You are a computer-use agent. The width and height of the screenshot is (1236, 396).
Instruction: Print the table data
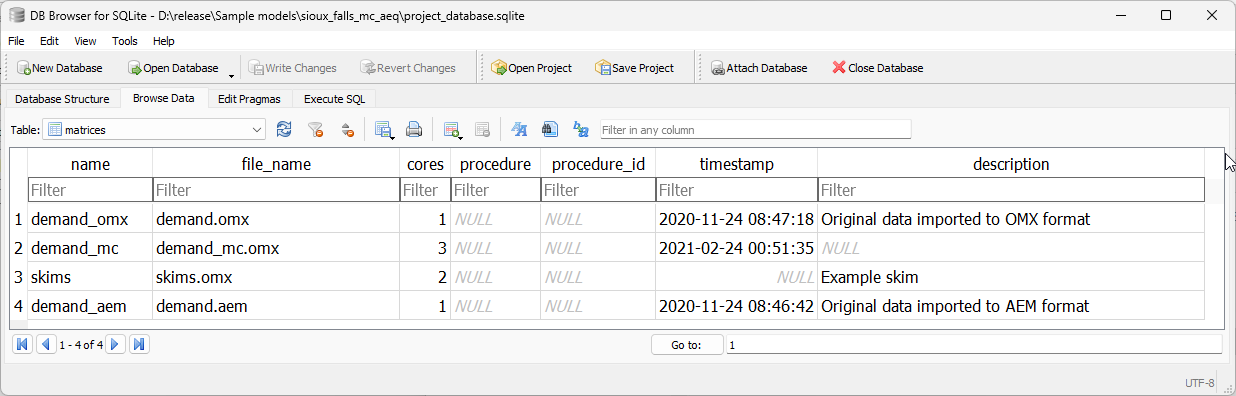pyautogui.click(x=413, y=129)
